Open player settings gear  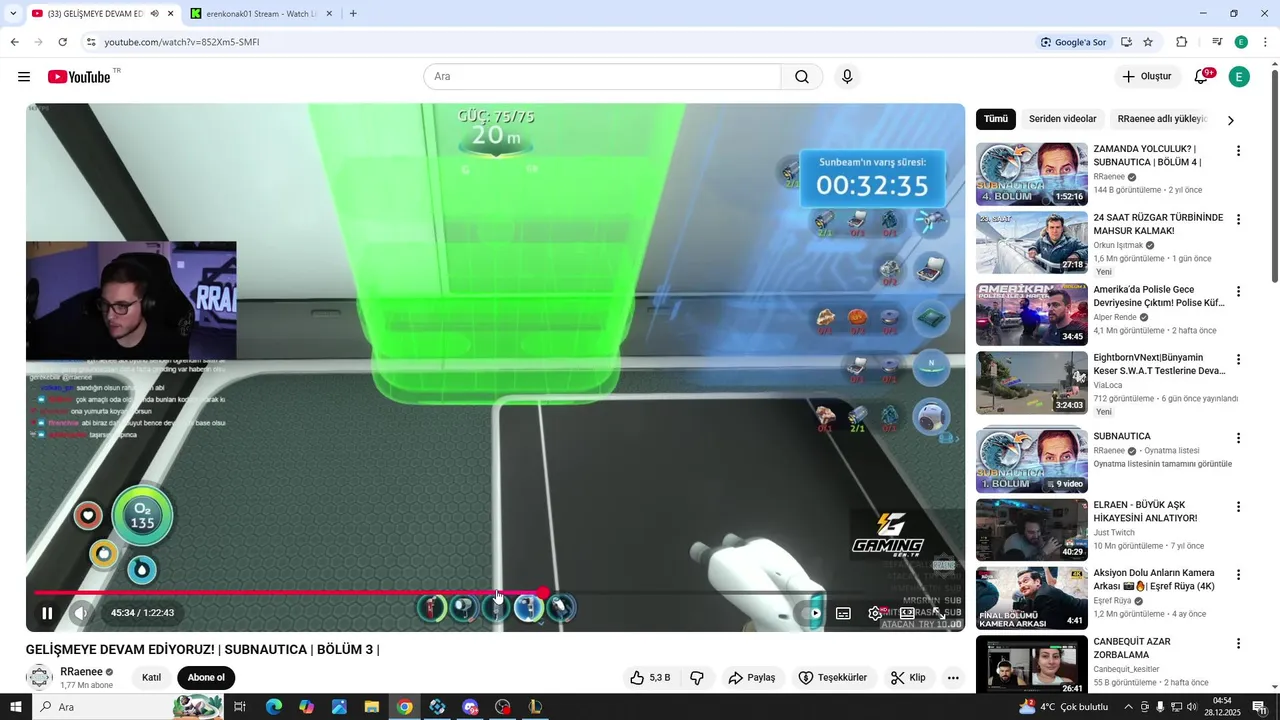click(875, 613)
